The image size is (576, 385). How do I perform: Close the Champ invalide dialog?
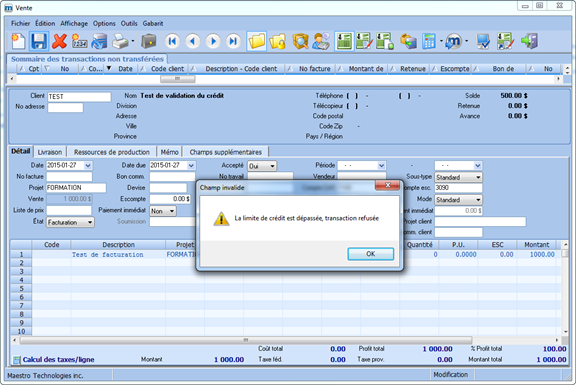[387, 186]
